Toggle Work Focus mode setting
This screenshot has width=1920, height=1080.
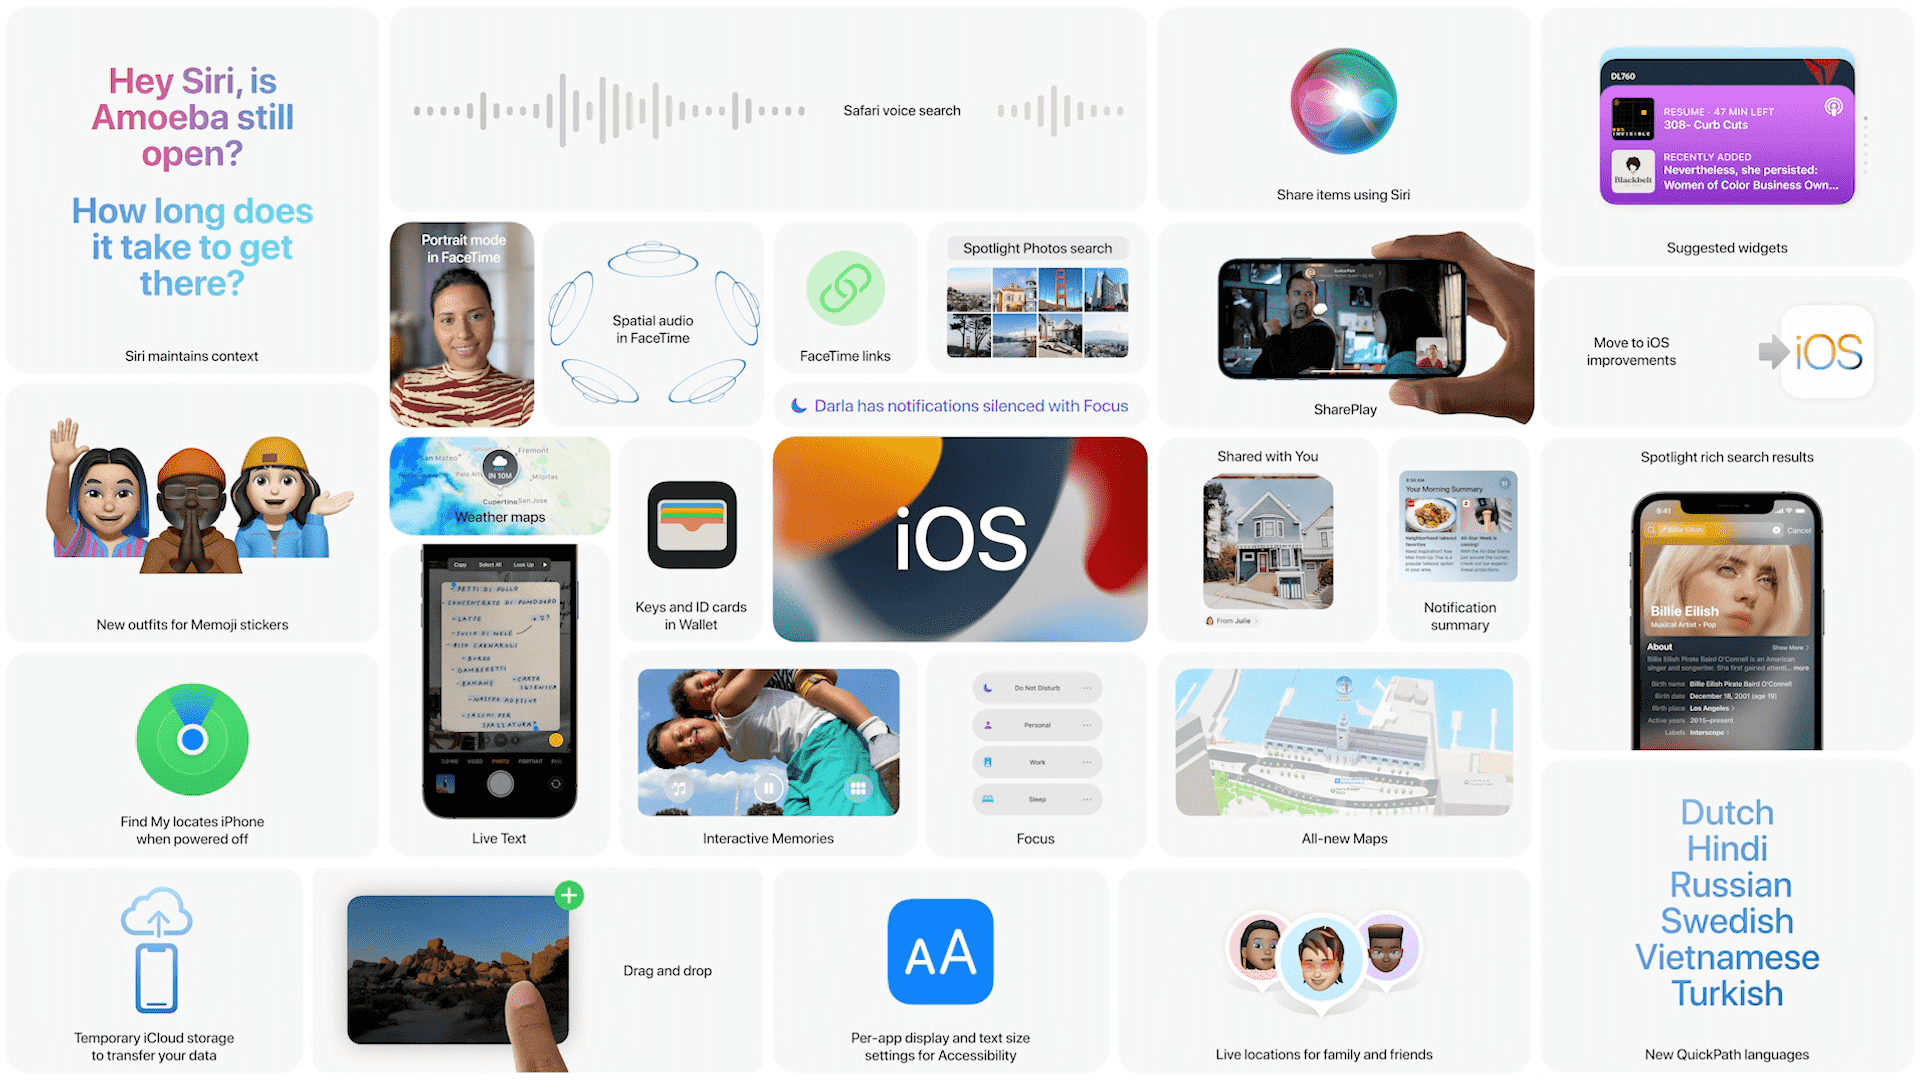click(1038, 762)
